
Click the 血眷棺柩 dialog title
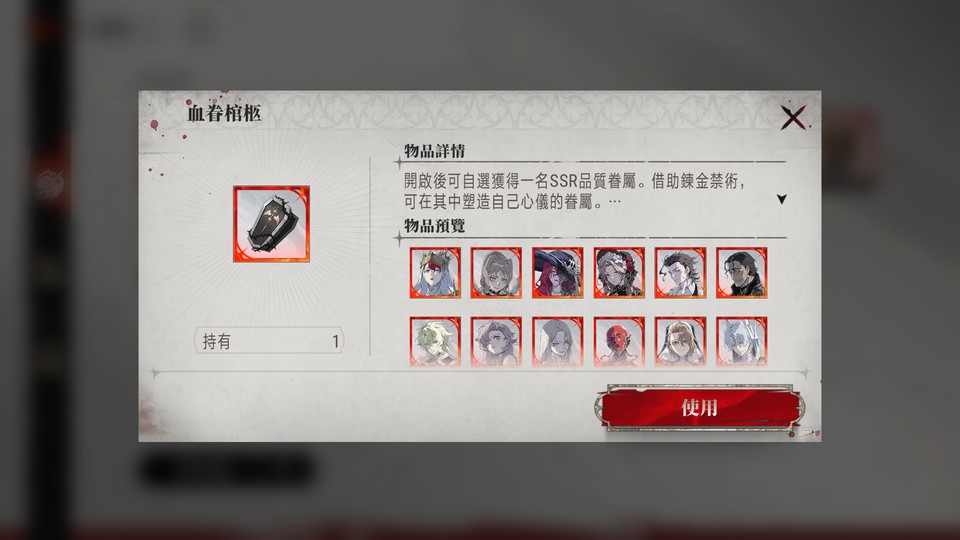click(224, 113)
